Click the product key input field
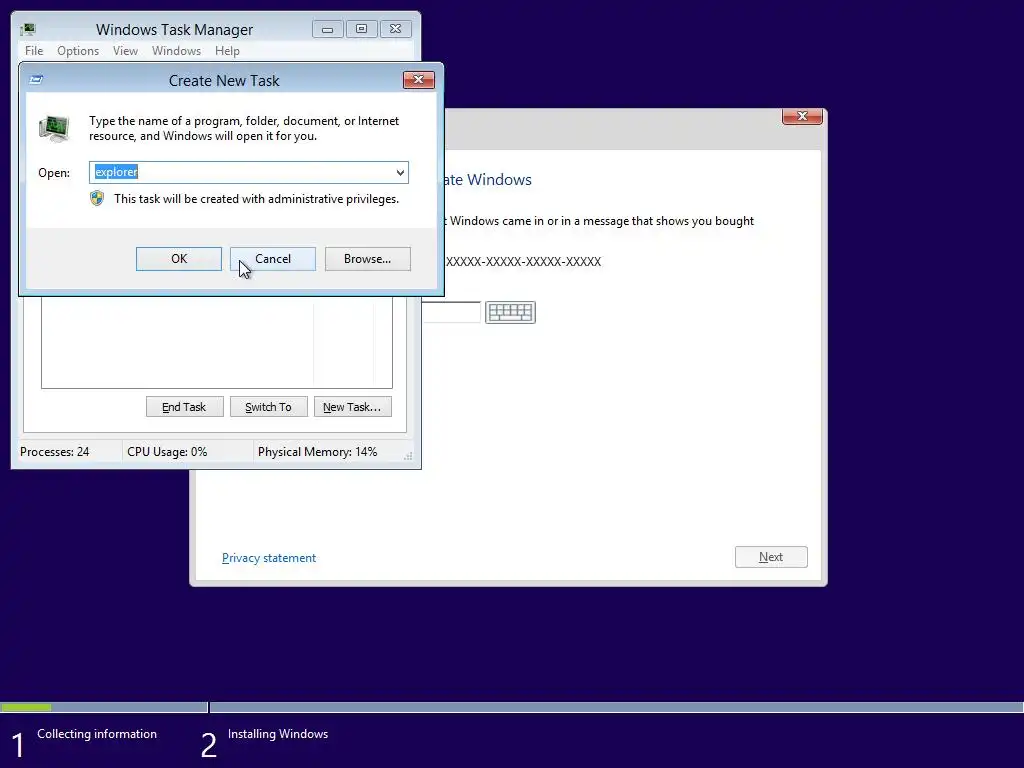1024x768 pixels. pyautogui.click(x=452, y=312)
